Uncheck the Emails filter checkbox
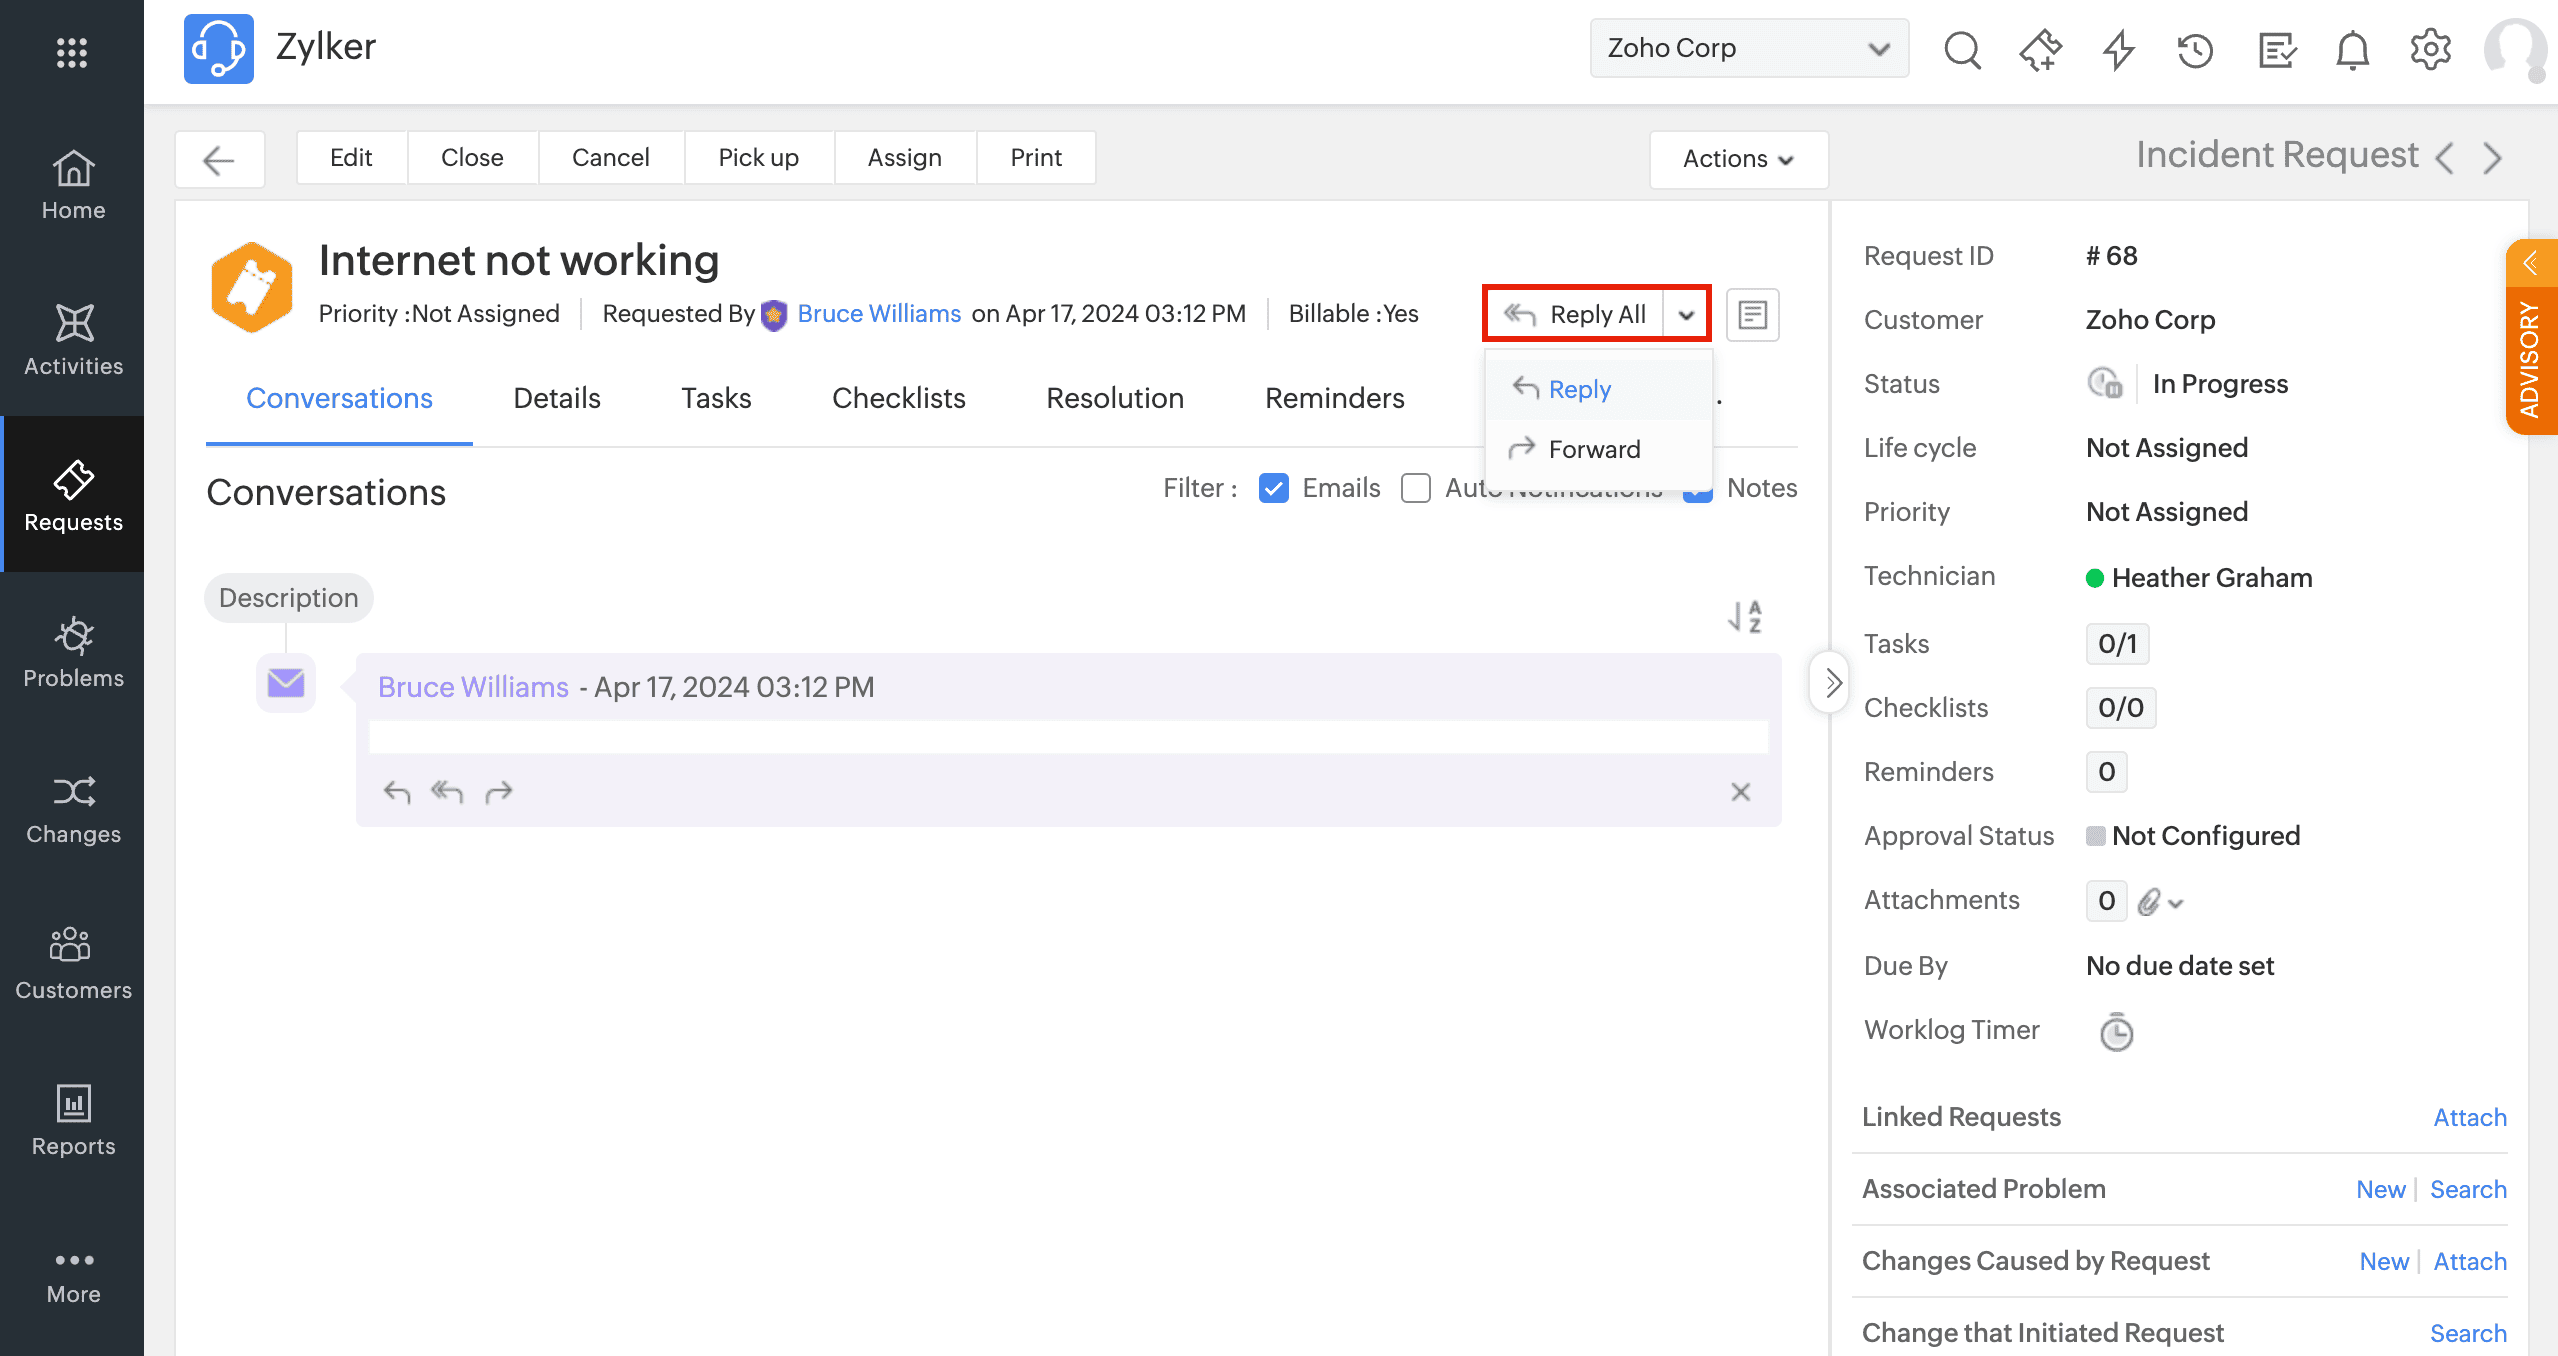This screenshot has width=2558, height=1356. (x=1273, y=488)
